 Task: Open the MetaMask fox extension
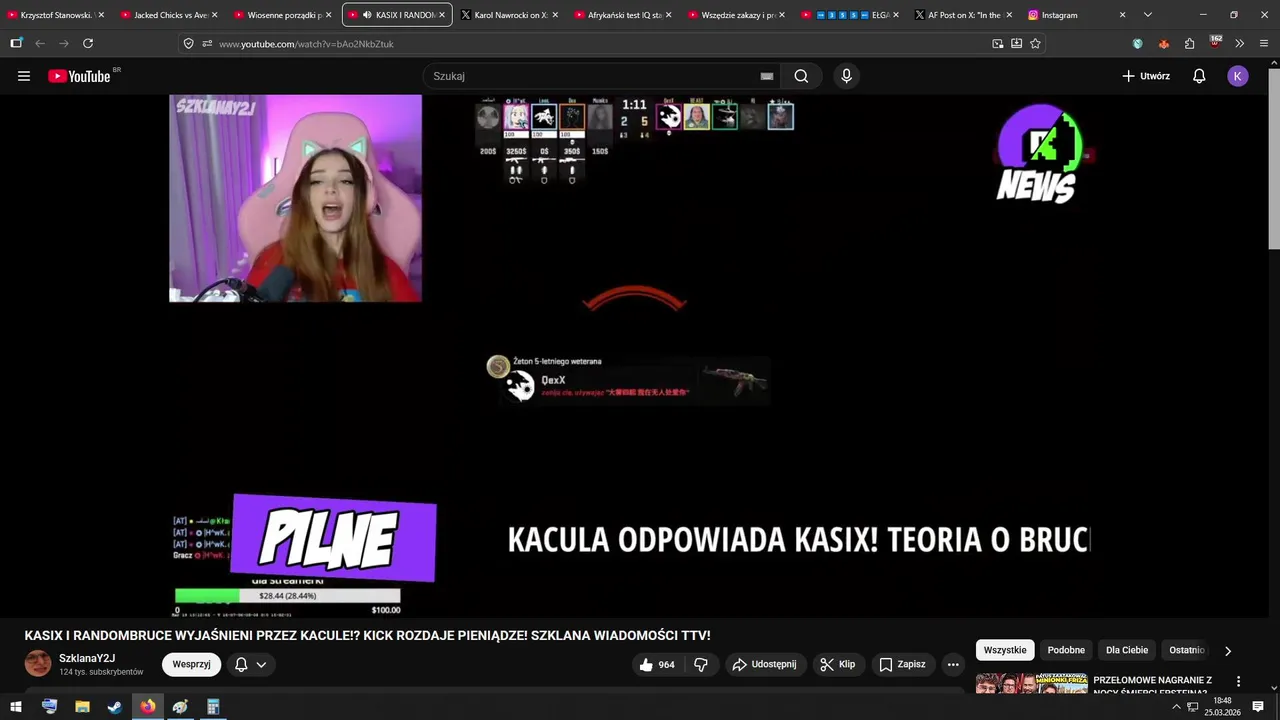click(x=1163, y=43)
